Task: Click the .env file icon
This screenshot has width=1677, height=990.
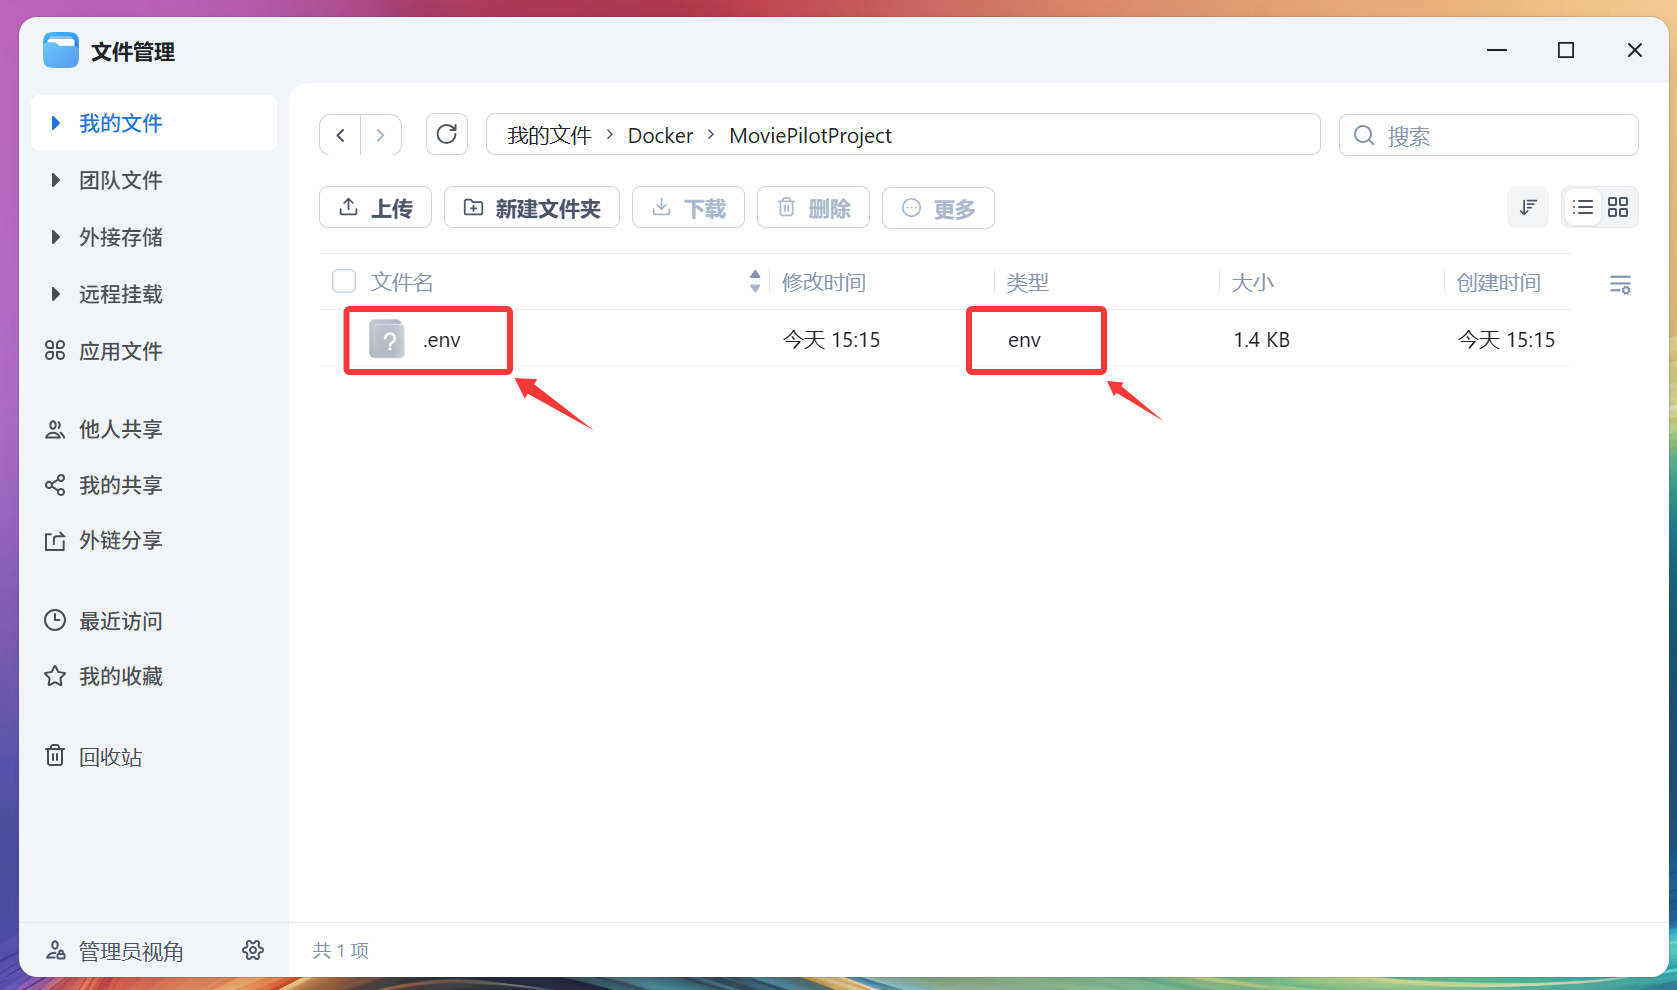Action: point(387,340)
